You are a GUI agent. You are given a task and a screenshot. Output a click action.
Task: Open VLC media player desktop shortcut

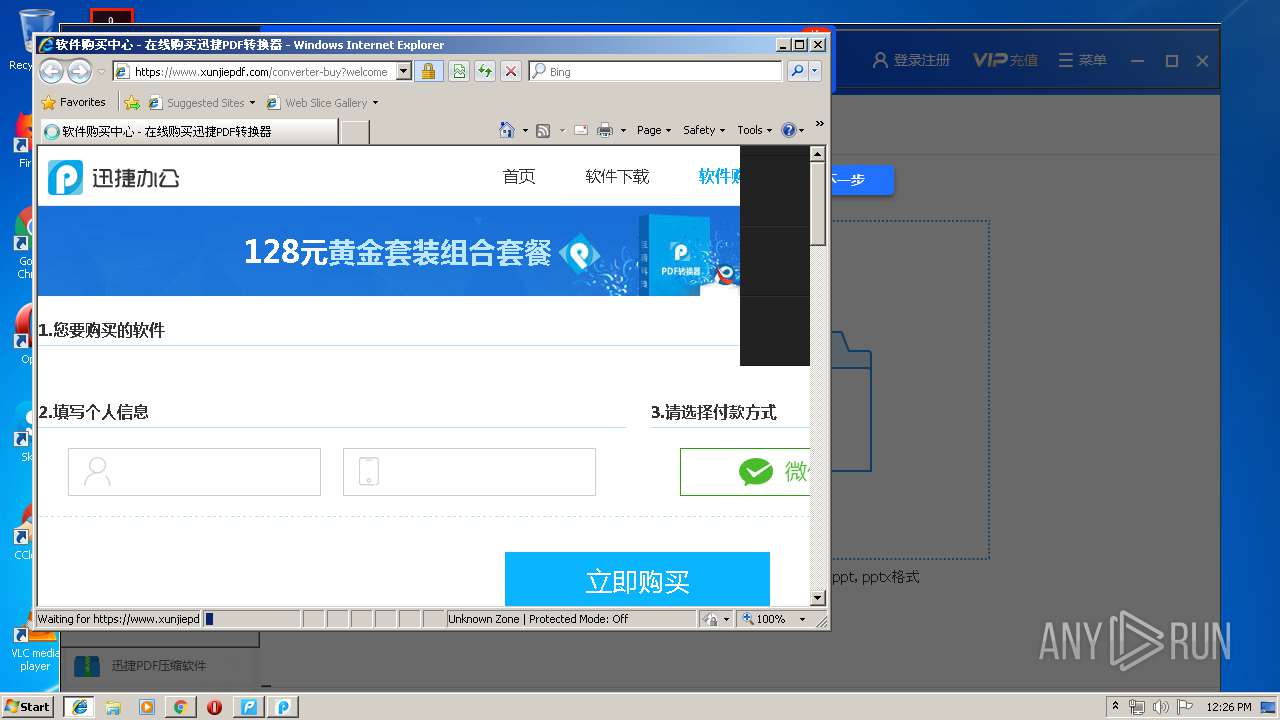35,648
